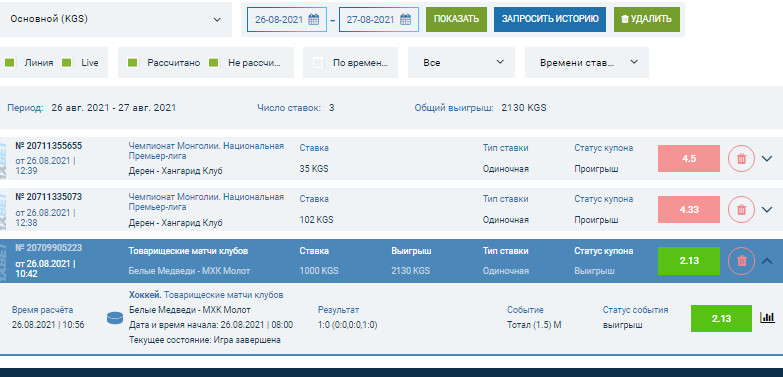Viewport: 783px width, 377px height.
Task: Click the red 4.33 odds badge
Action: click(x=689, y=210)
